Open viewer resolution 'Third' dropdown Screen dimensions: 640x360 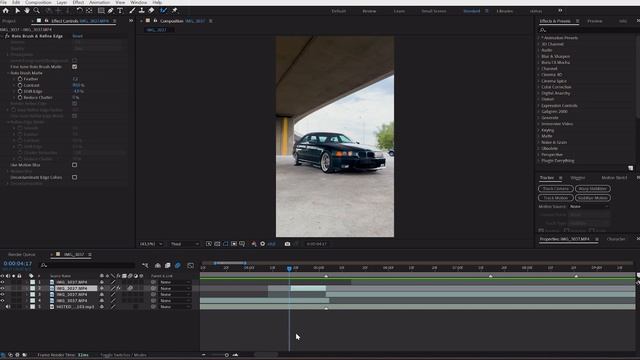pos(184,244)
